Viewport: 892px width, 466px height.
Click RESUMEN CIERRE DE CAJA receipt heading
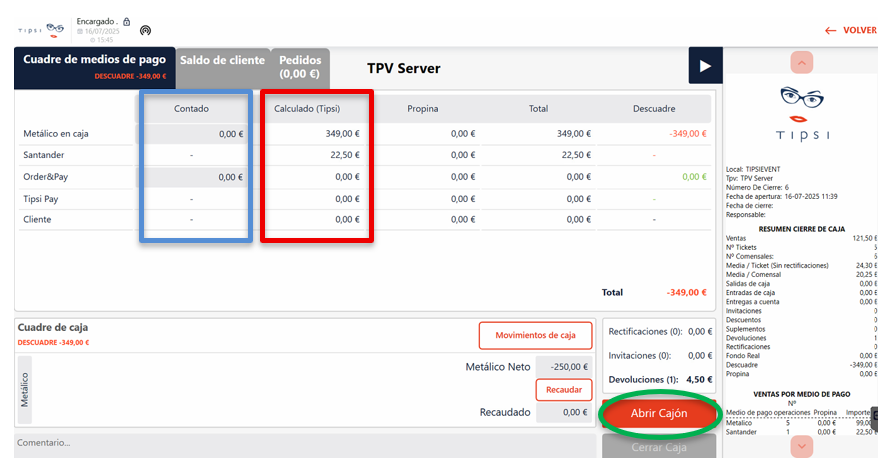pyautogui.click(x=802, y=229)
